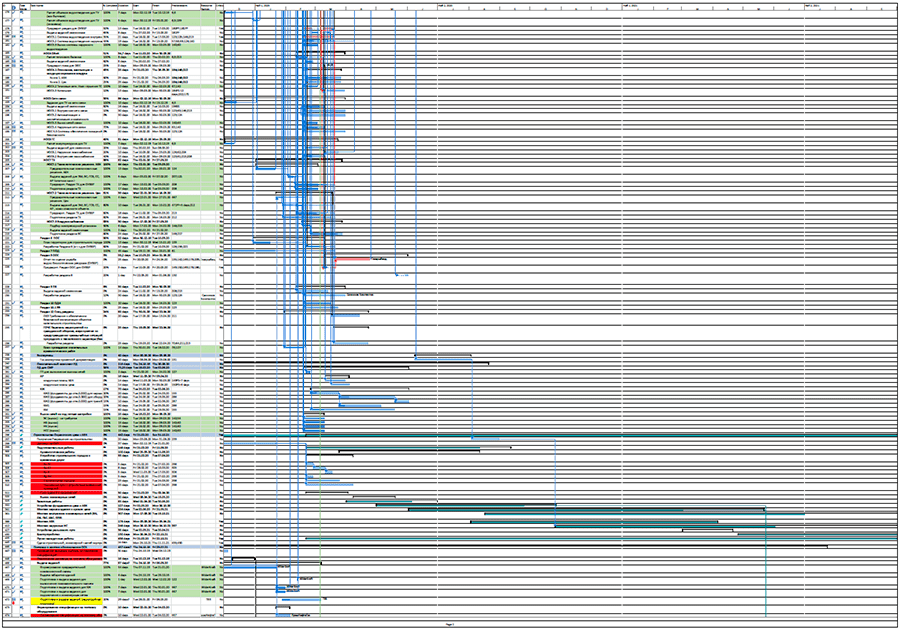Image resolution: width=900 pixels, height=629 pixels.
Task: Click the Half 2, 2020 timescale label
Action: coord(445,5)
